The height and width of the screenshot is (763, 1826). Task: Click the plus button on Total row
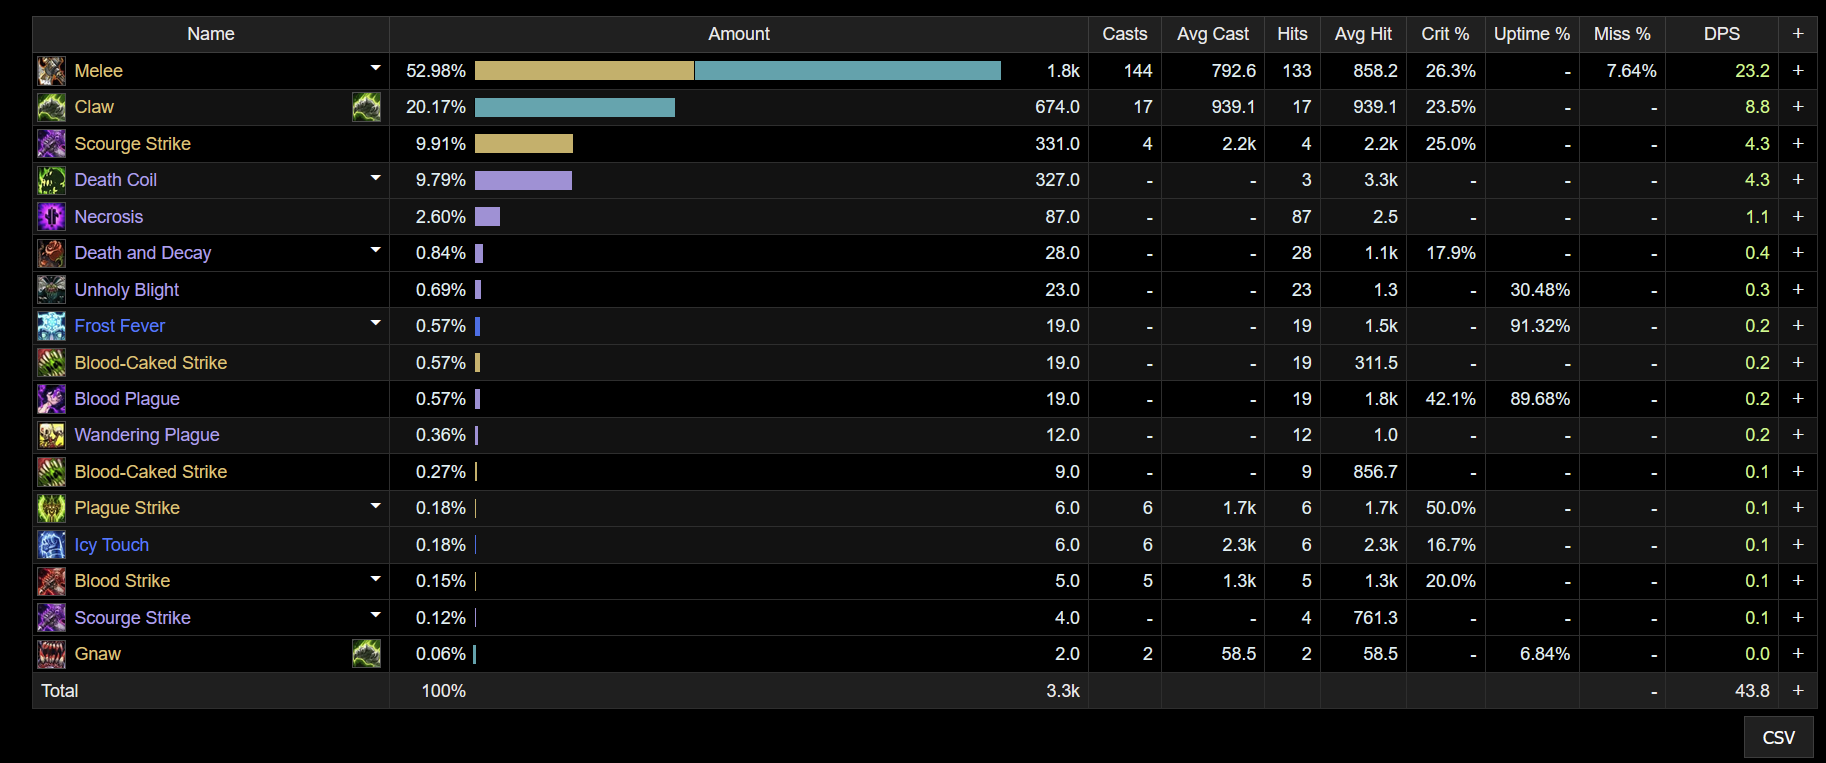(x=1798, y=691)
